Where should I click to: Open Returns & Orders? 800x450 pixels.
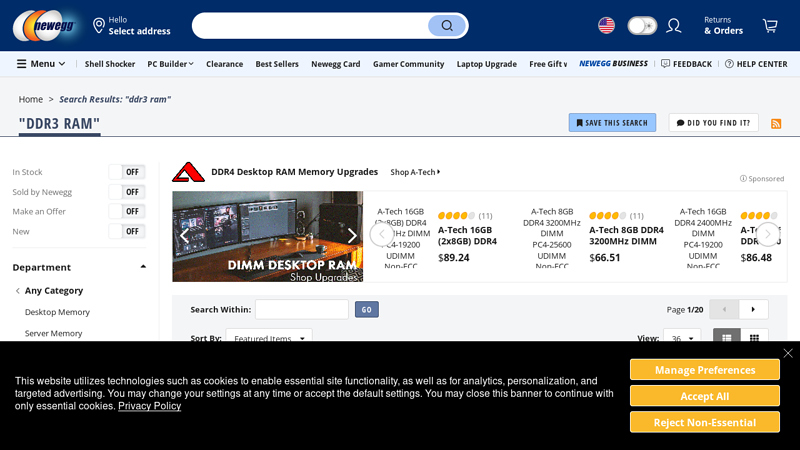click(723, 26)
